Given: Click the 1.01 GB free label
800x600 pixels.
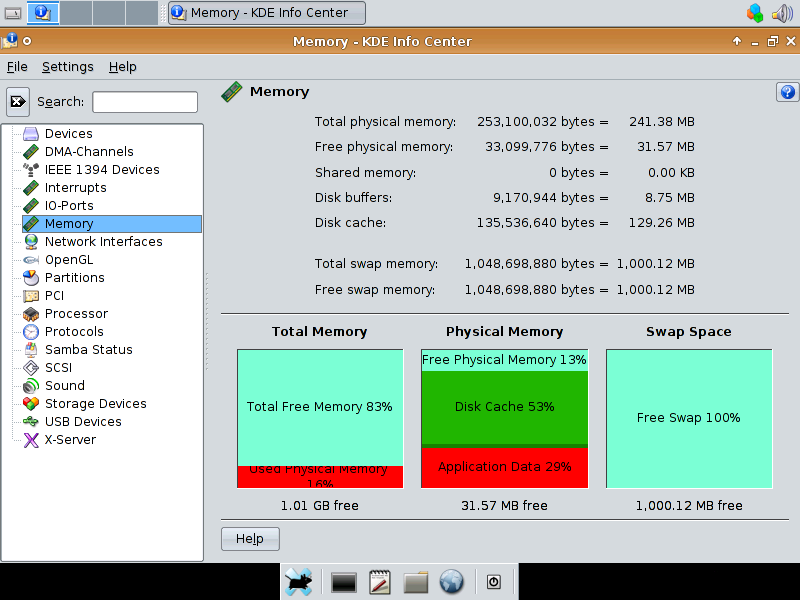Looking at the screenshot, I should 320,506.
